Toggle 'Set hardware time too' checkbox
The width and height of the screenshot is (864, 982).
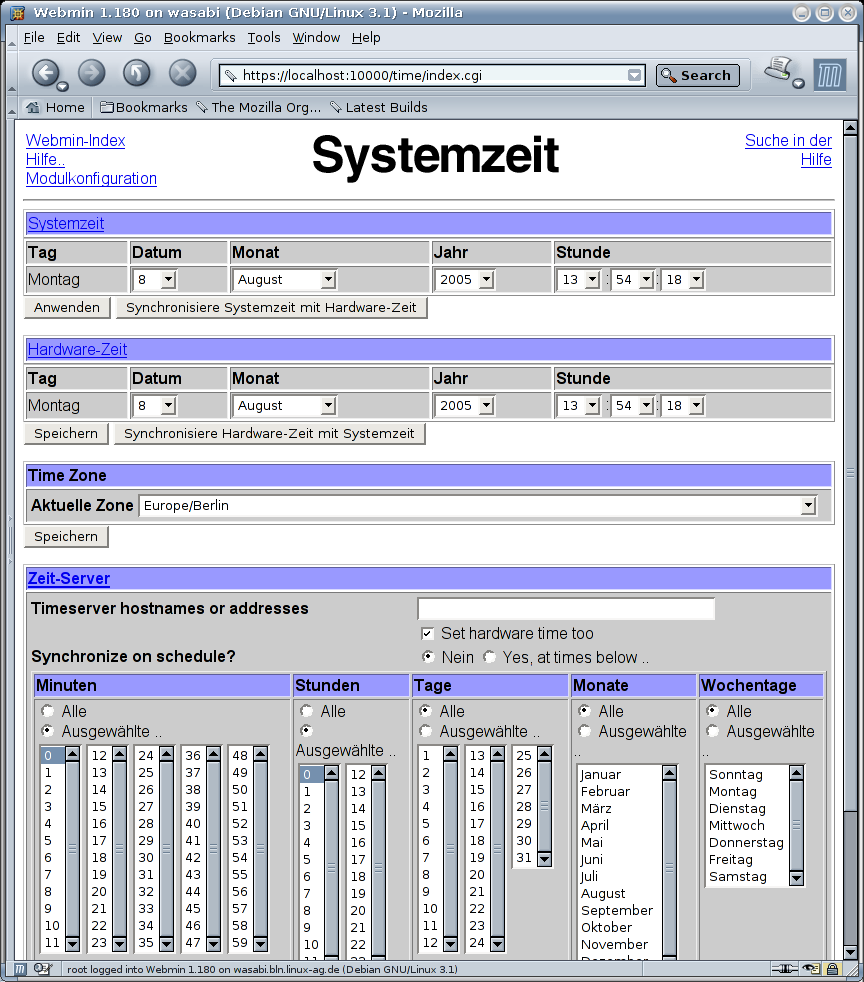click(x=428, y=633)
